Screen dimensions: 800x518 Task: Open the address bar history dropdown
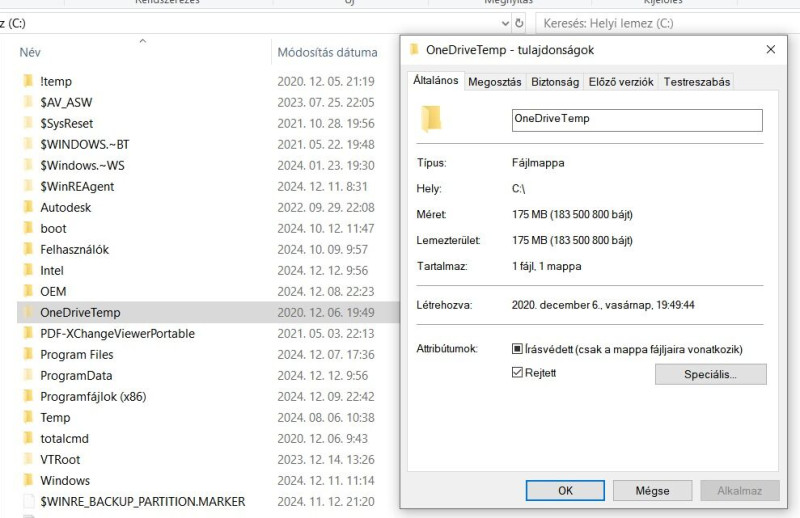(505, 23)
